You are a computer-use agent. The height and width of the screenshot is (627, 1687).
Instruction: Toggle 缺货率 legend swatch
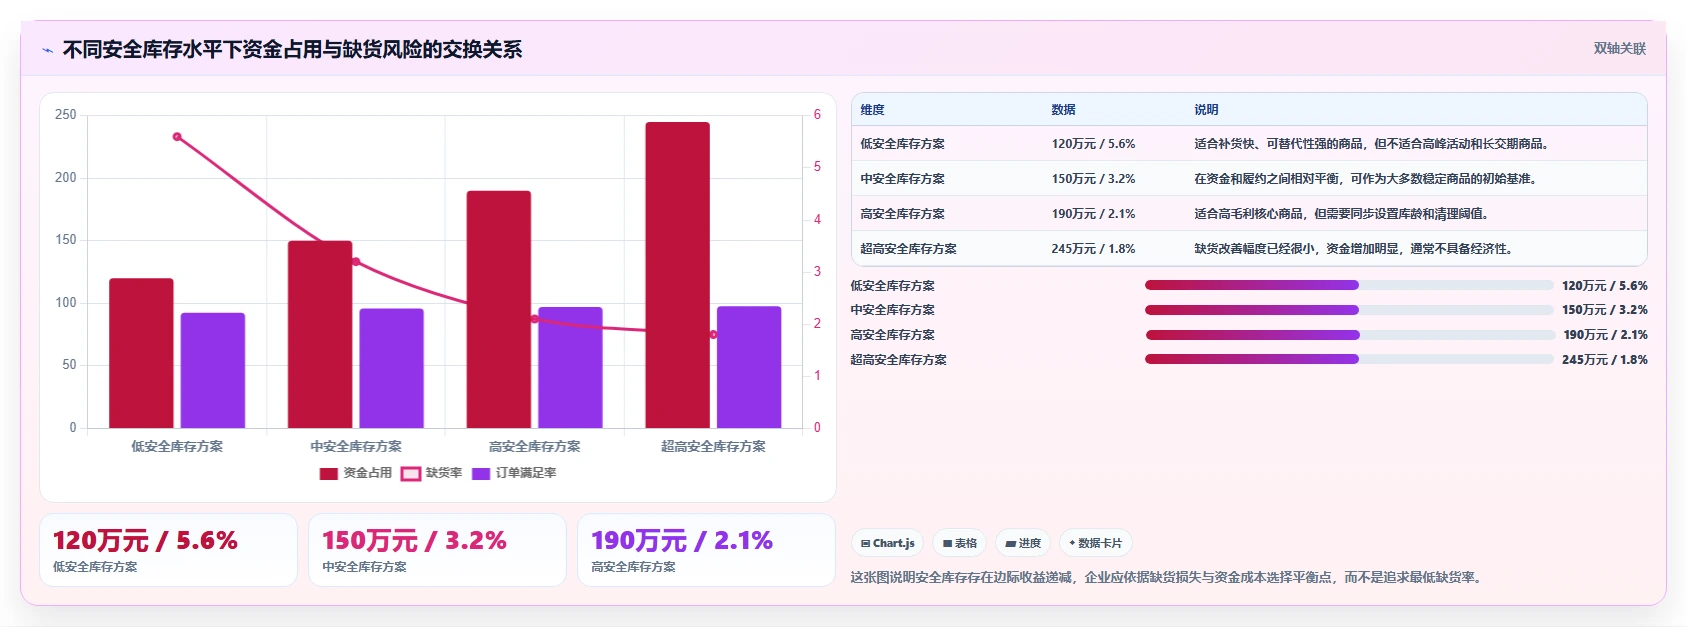[x=411, y=474]
